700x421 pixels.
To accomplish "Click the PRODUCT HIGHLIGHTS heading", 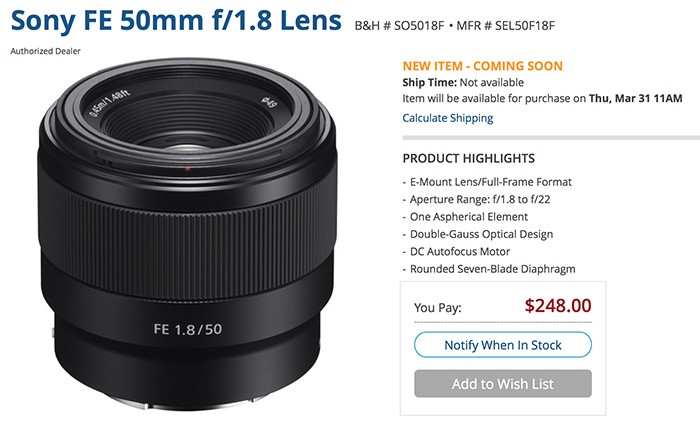I will tap(469, 158).
